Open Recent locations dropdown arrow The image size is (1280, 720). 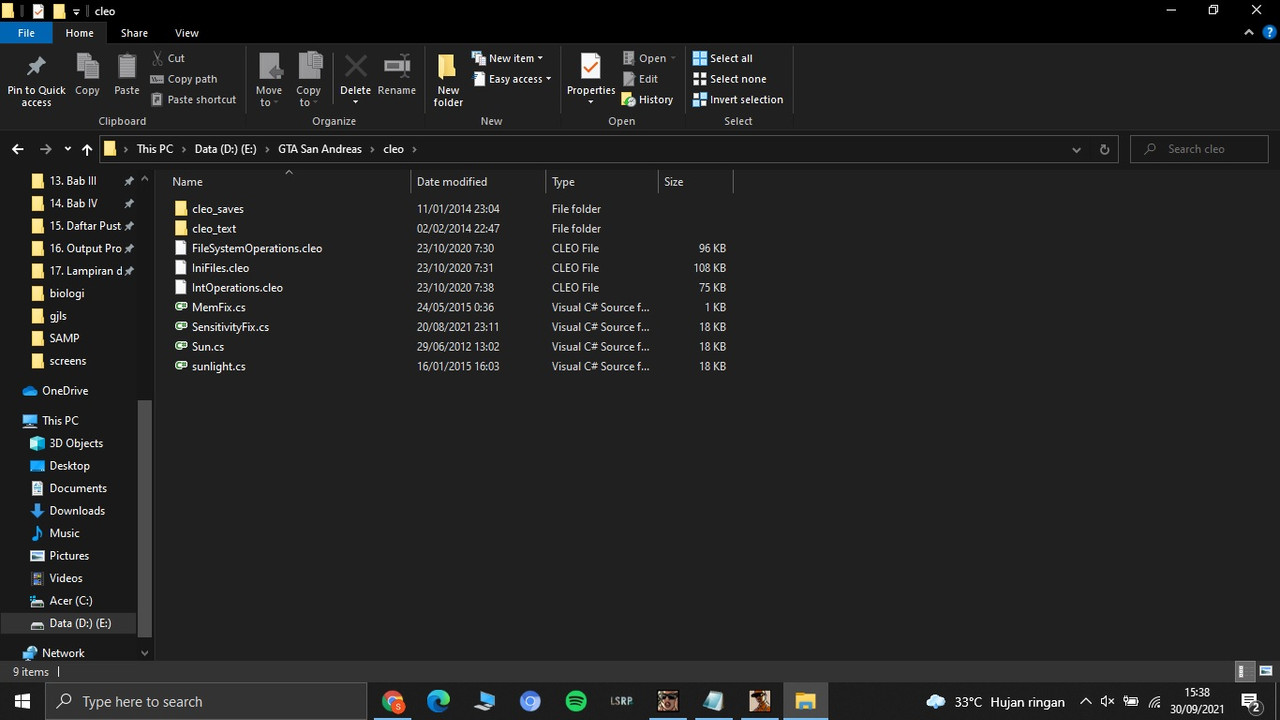coord(67,149)
